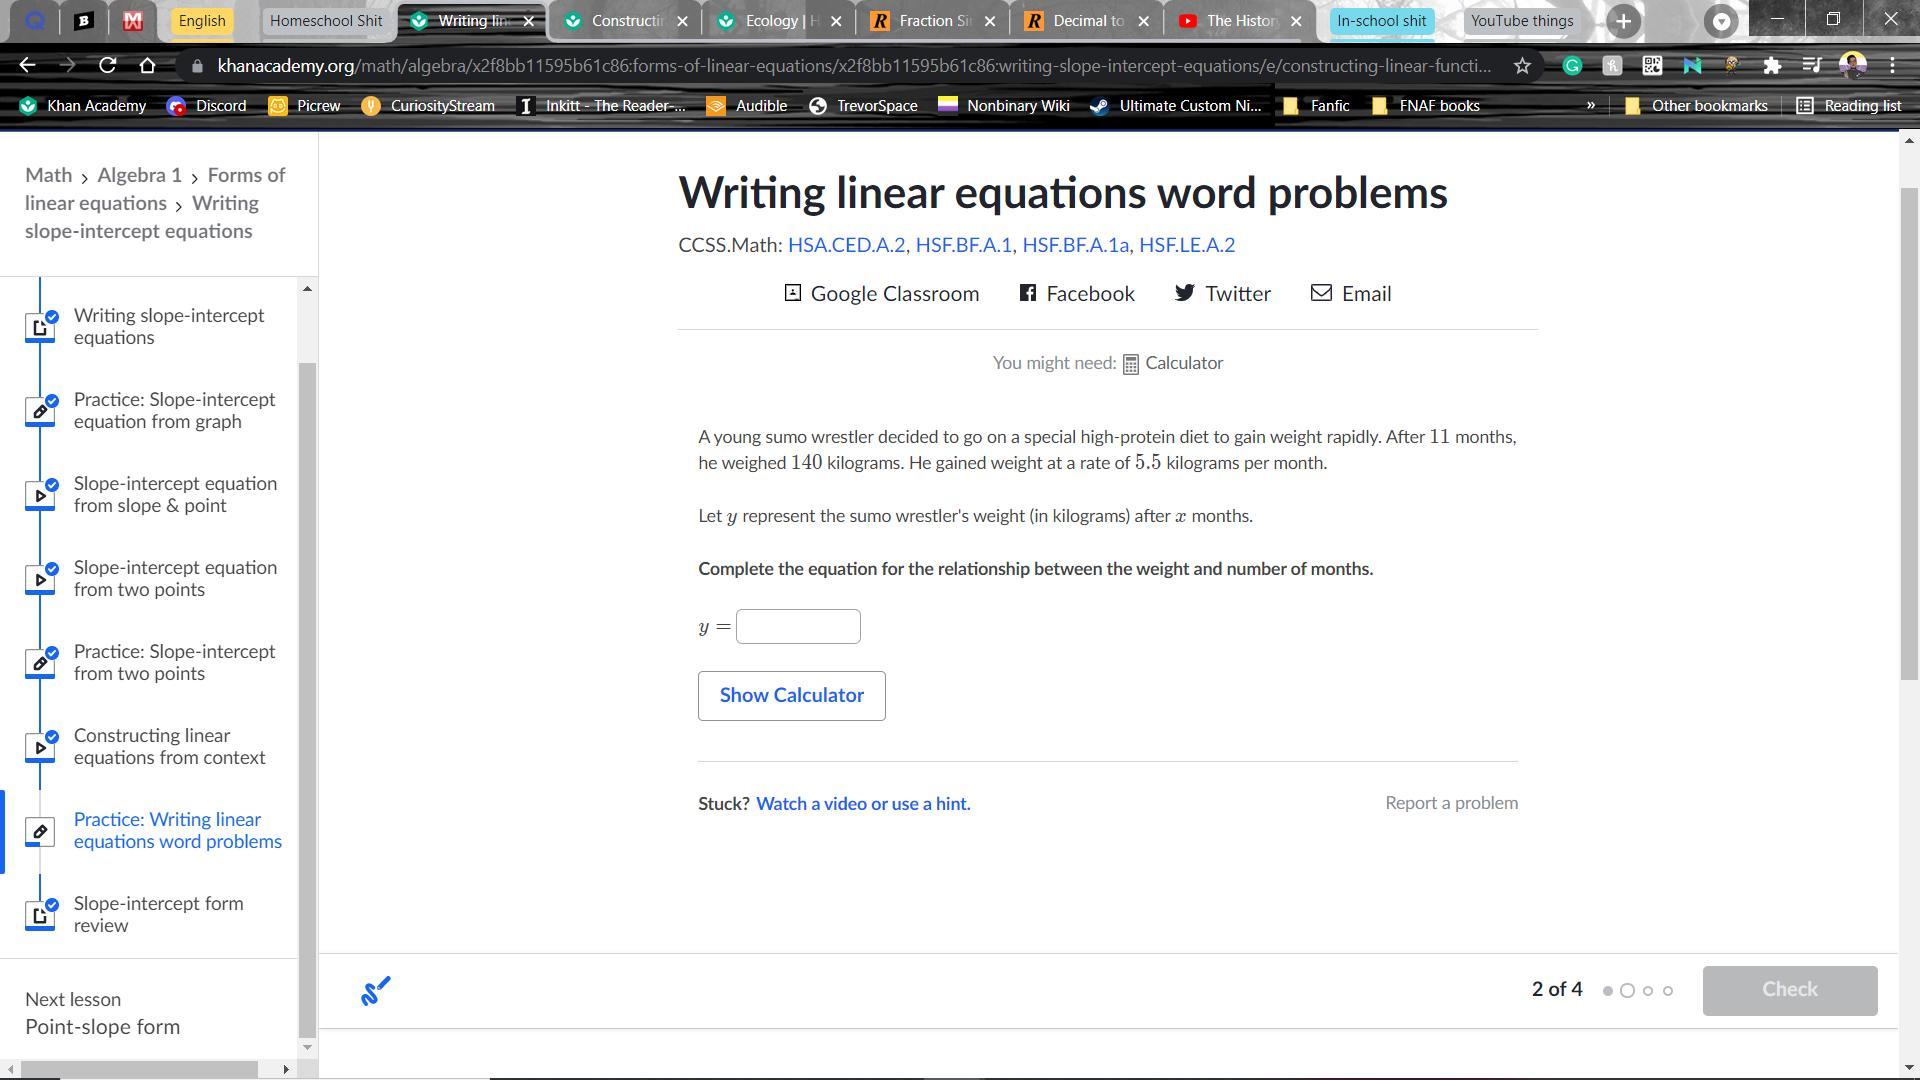1920x1080 pixels.
Task: Open the Other bookmarks folder
Action: (1696, 105)
